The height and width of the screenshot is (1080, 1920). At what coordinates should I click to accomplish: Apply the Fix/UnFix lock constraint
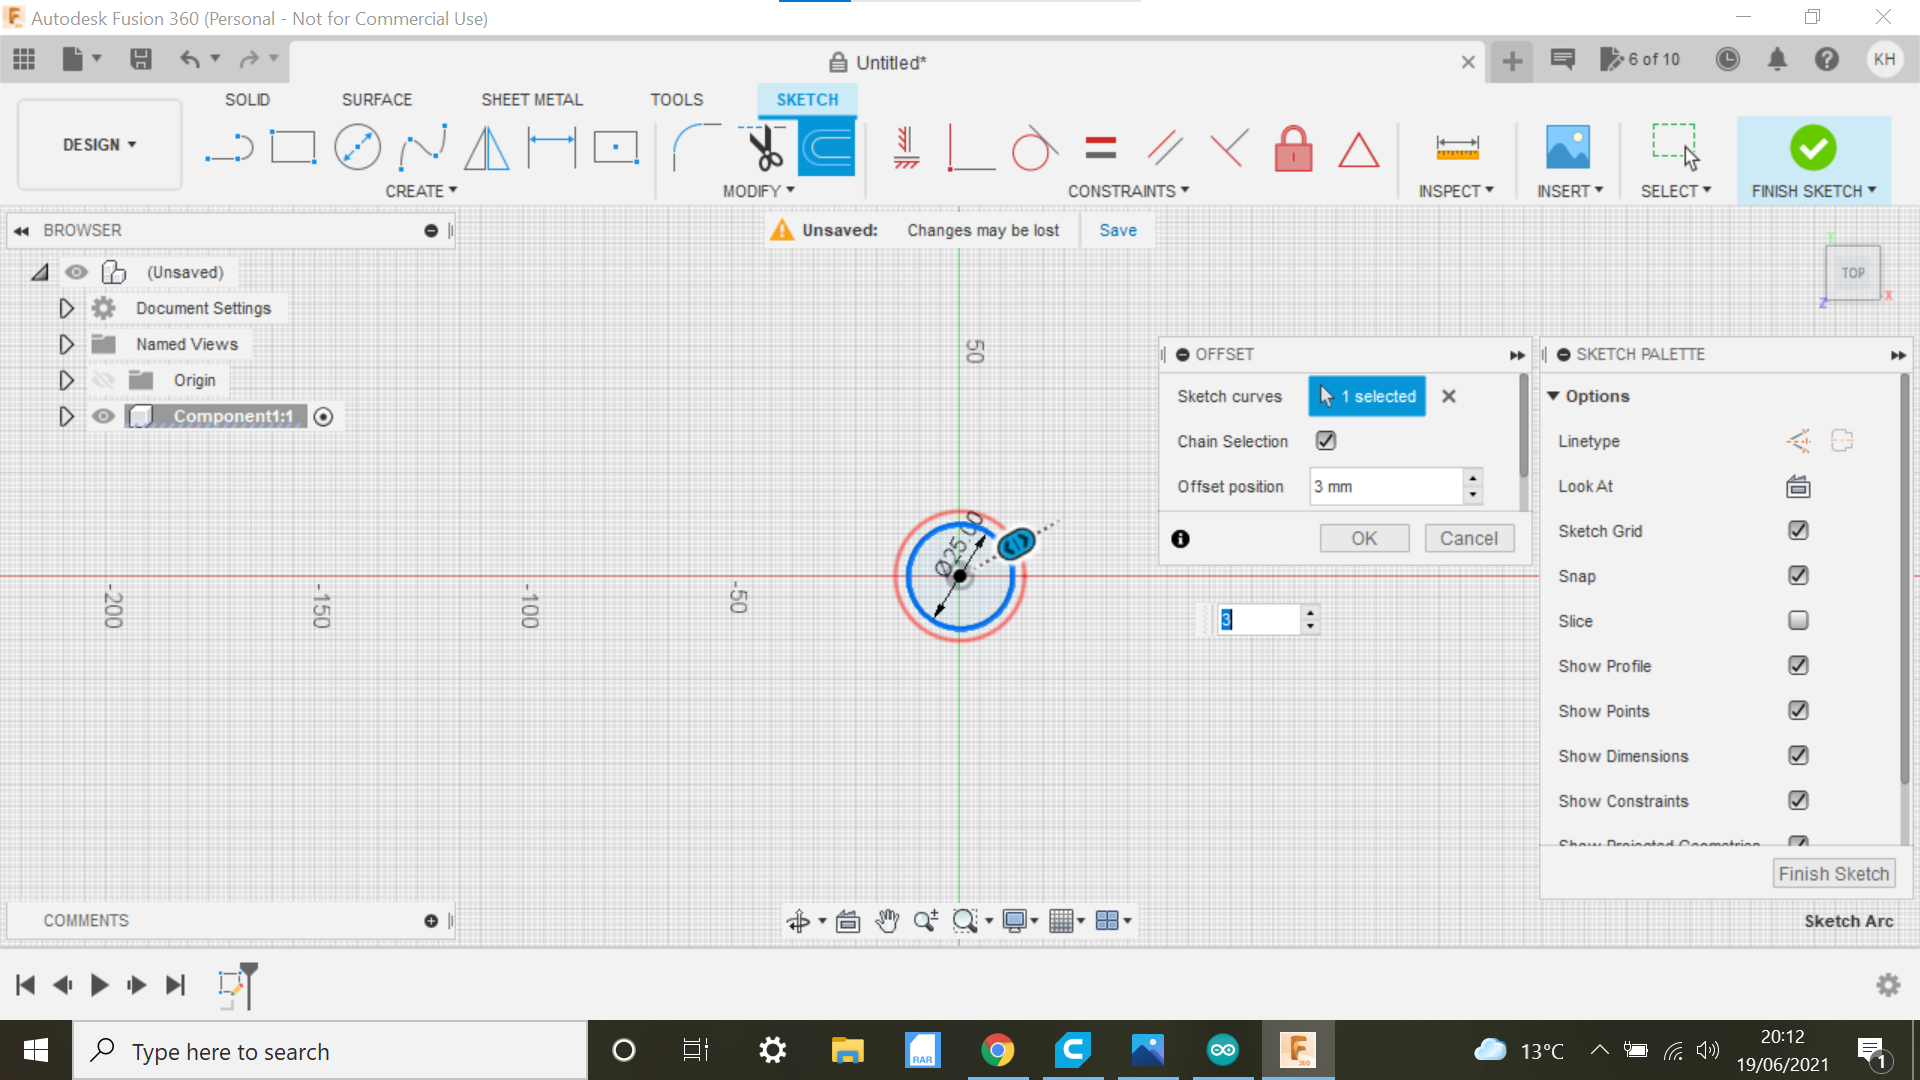(x=1293, y=148)
